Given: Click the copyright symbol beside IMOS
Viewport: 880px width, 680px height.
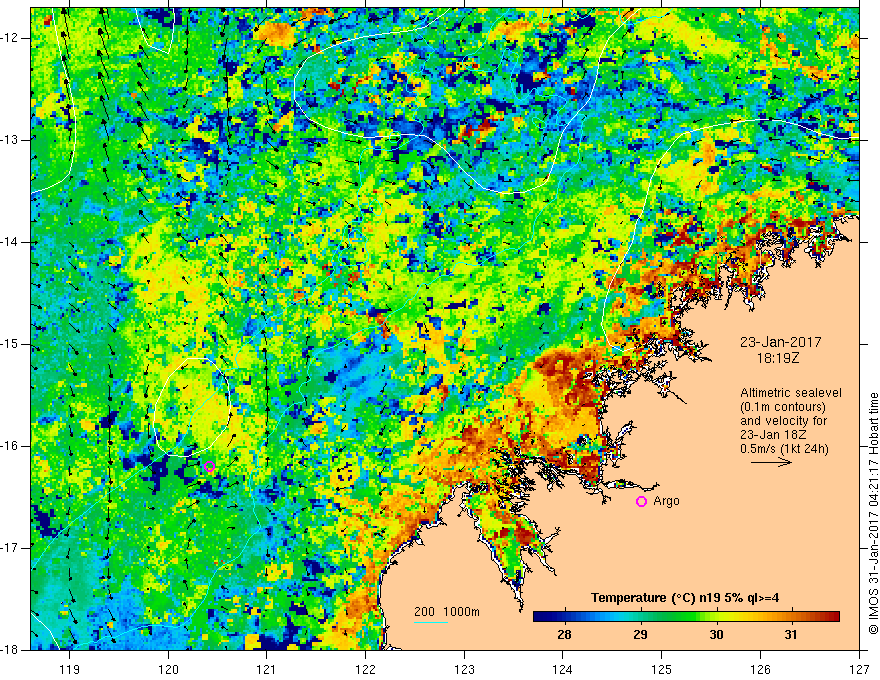Looking at the screenshot, I should (873, 630).
